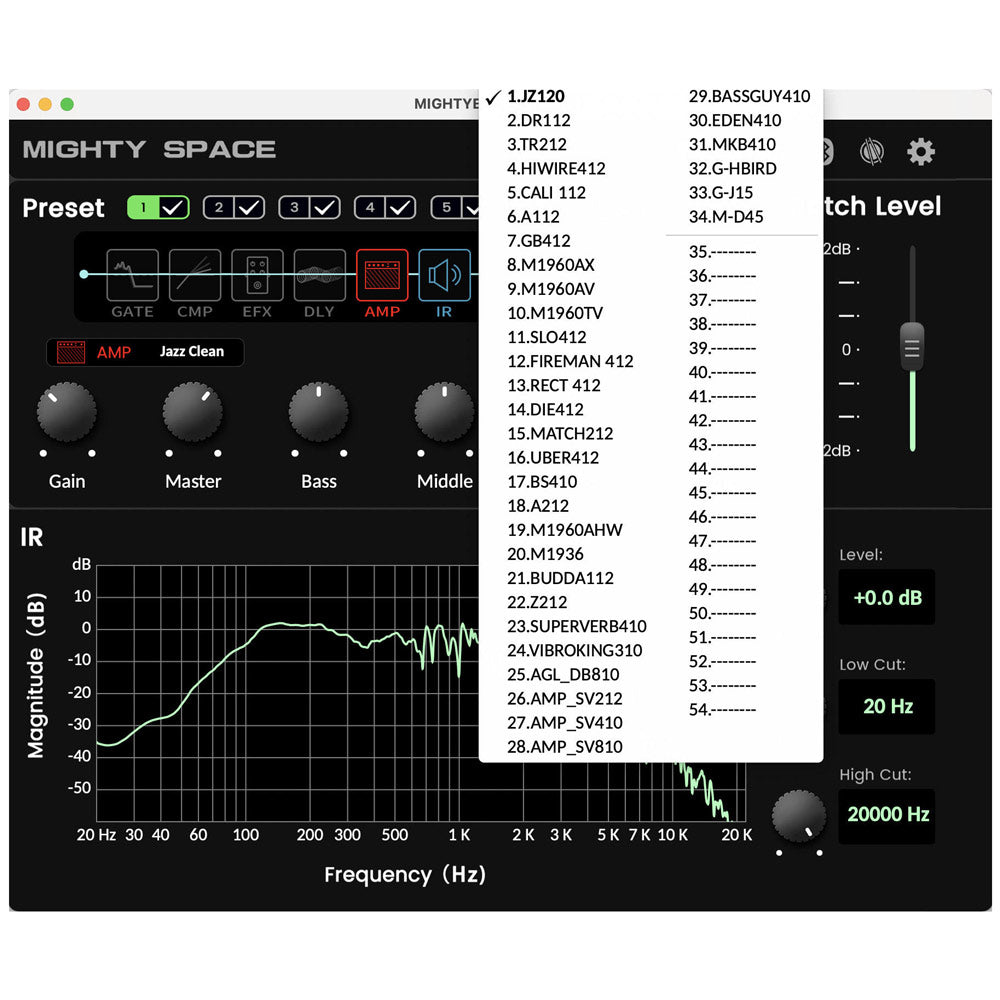1000x1000 pixels.
Task: Open settings with the gear icon
Action: pos(920,152)
